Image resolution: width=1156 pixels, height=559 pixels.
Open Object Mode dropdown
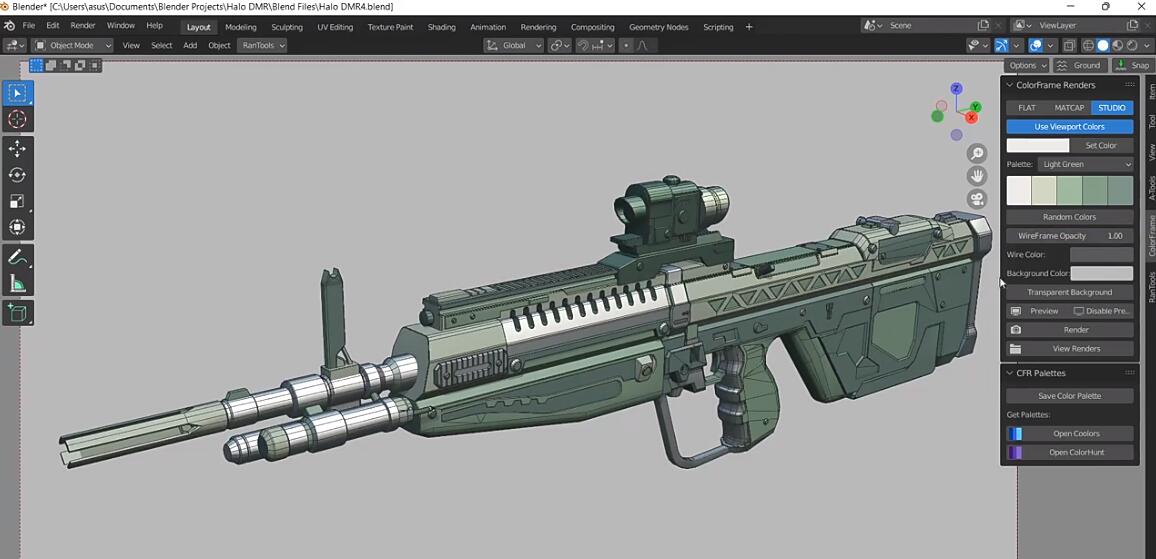[x=72, y=45]
